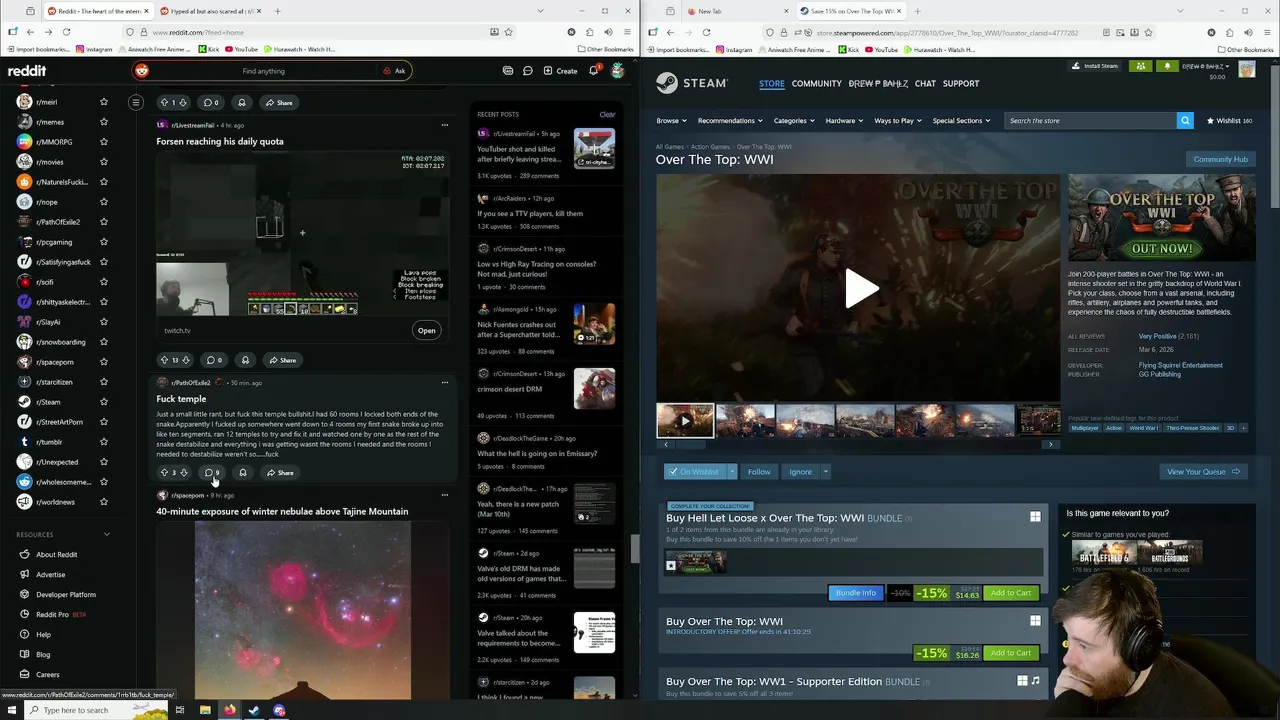The height and width of the screenshot is (720, 1280).
Task: Open overflow menu on LivestreamFail post
Action: (445, 125)
